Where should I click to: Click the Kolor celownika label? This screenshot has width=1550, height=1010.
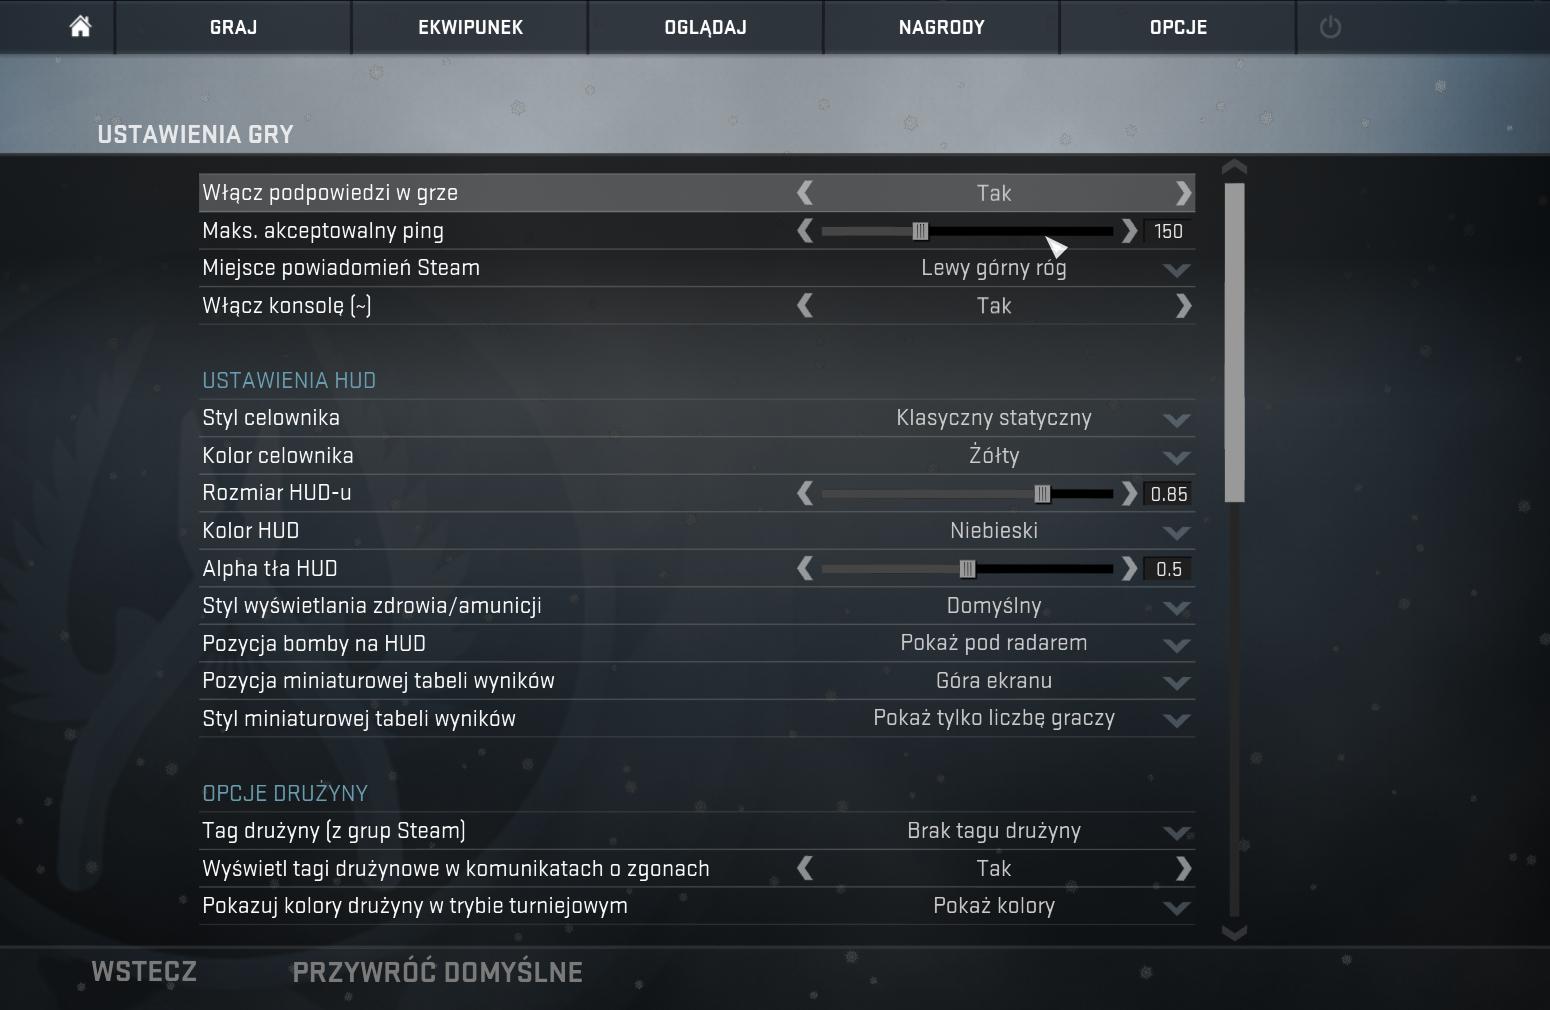(x=278, y=456)
